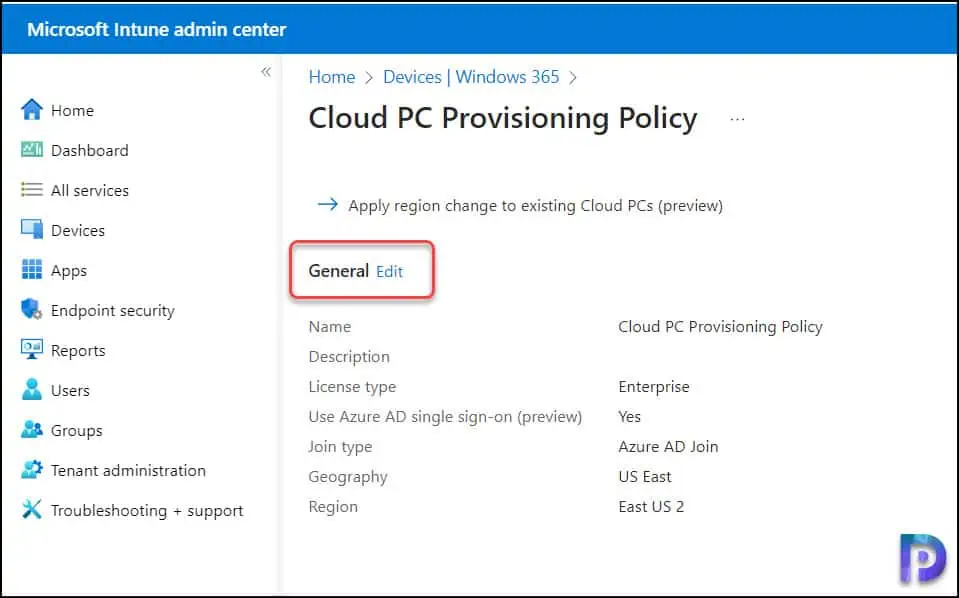Open the ellipsis more options menu
Image resolution: width=959 pixels, height=598 pixels.
click(x=738, y=119)
